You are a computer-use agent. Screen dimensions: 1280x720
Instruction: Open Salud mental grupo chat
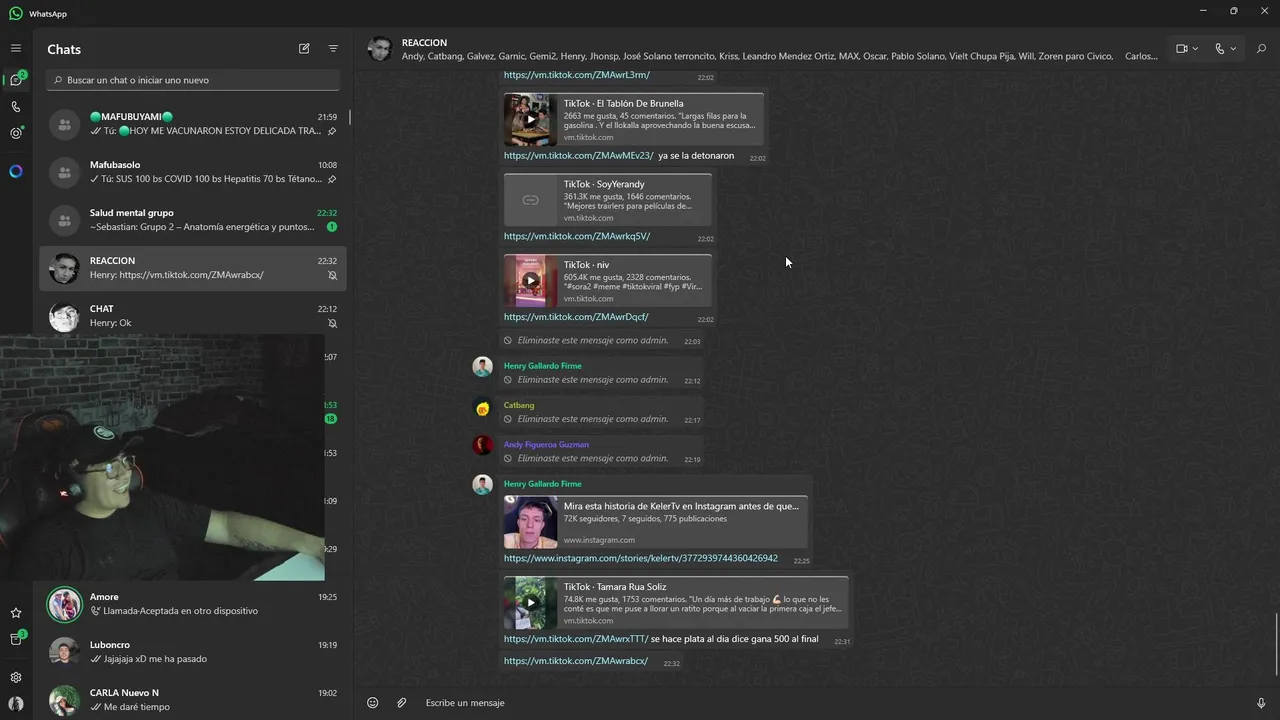193,220
